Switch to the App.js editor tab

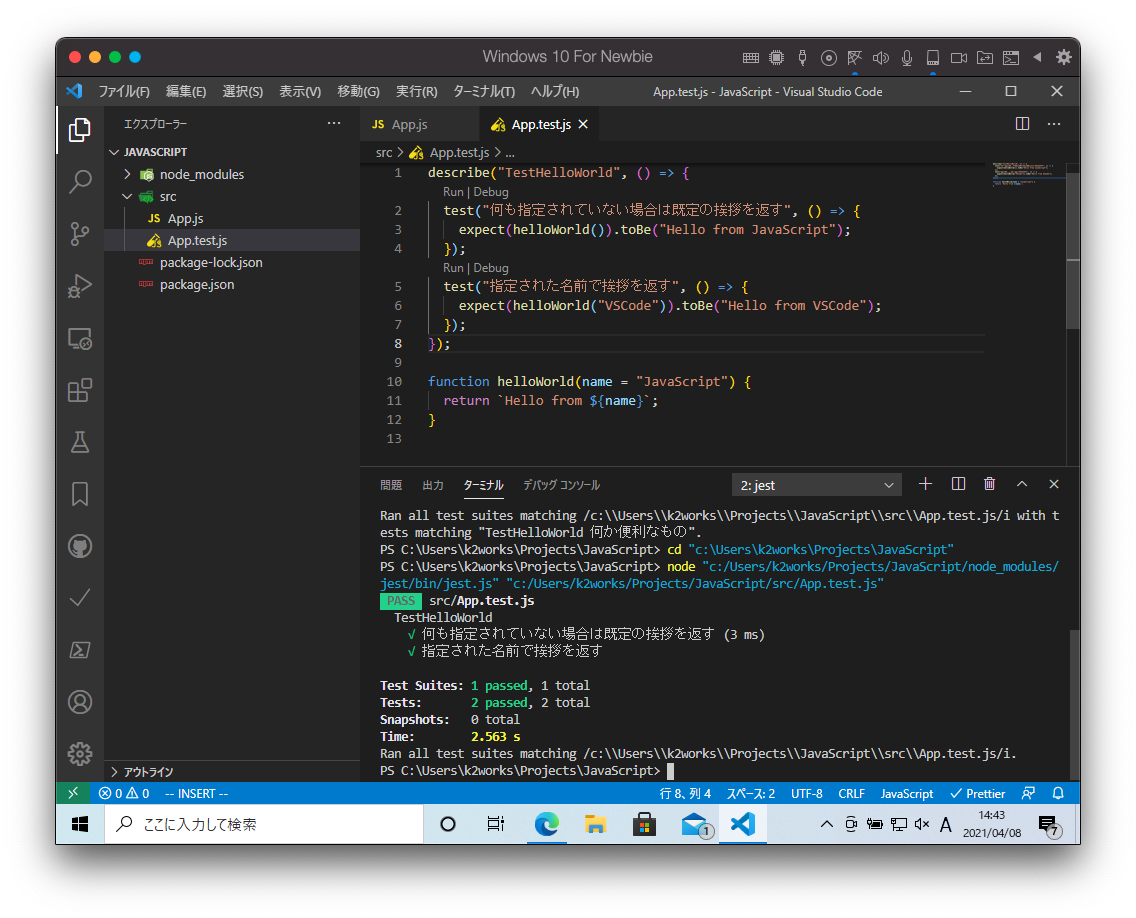pyautogui.click(x=409, y=124)
